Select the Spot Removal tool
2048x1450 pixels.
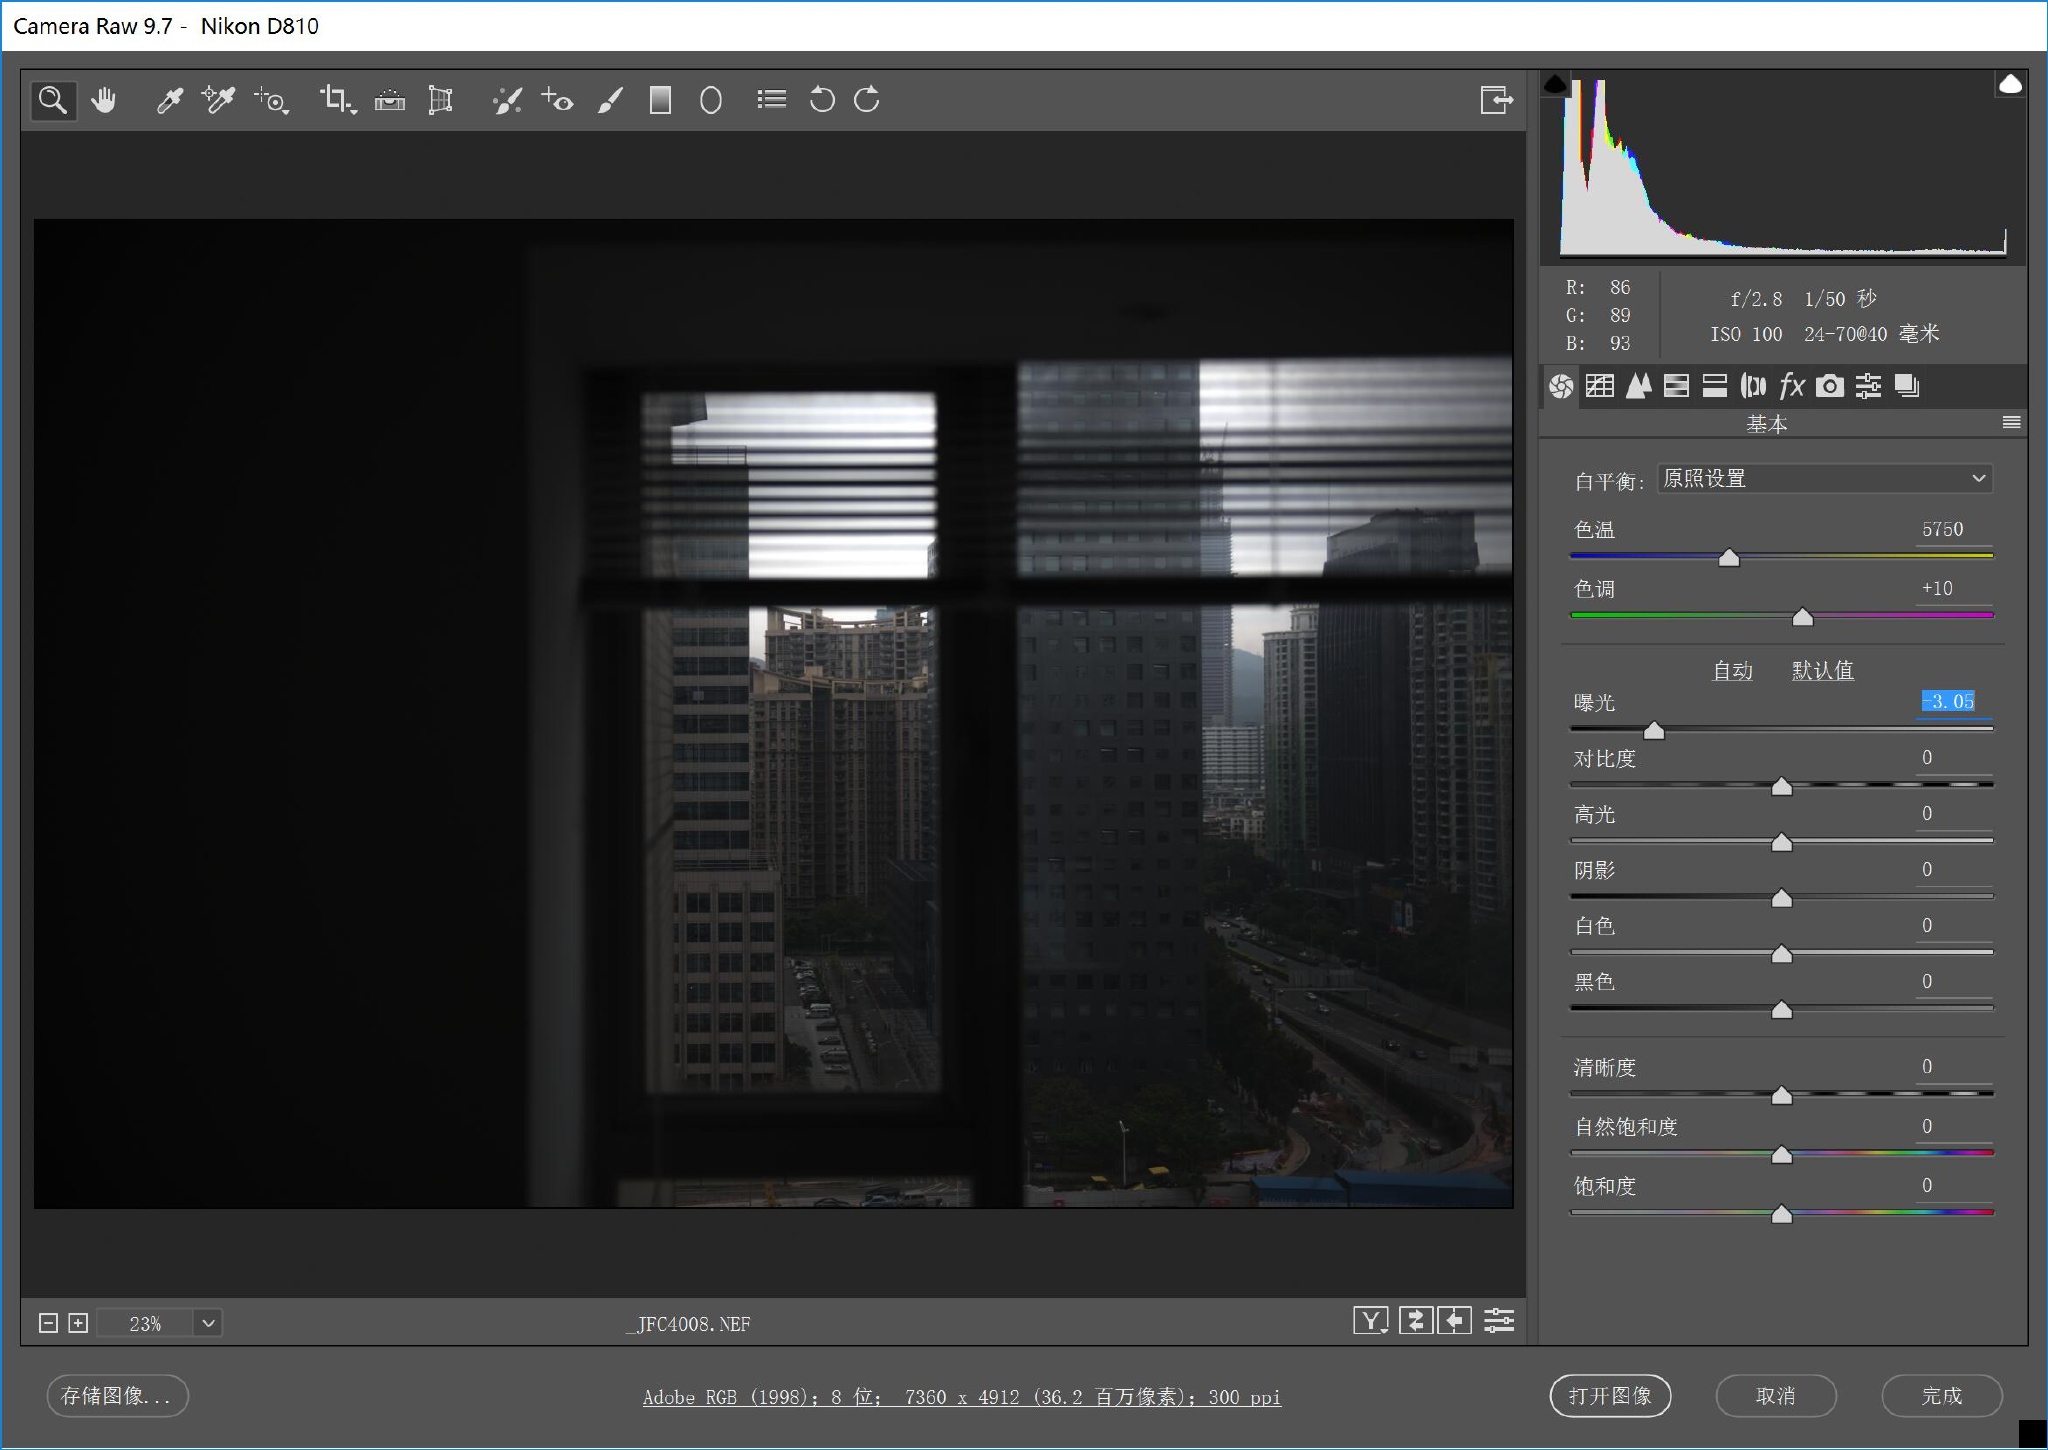tap(507, 100)
